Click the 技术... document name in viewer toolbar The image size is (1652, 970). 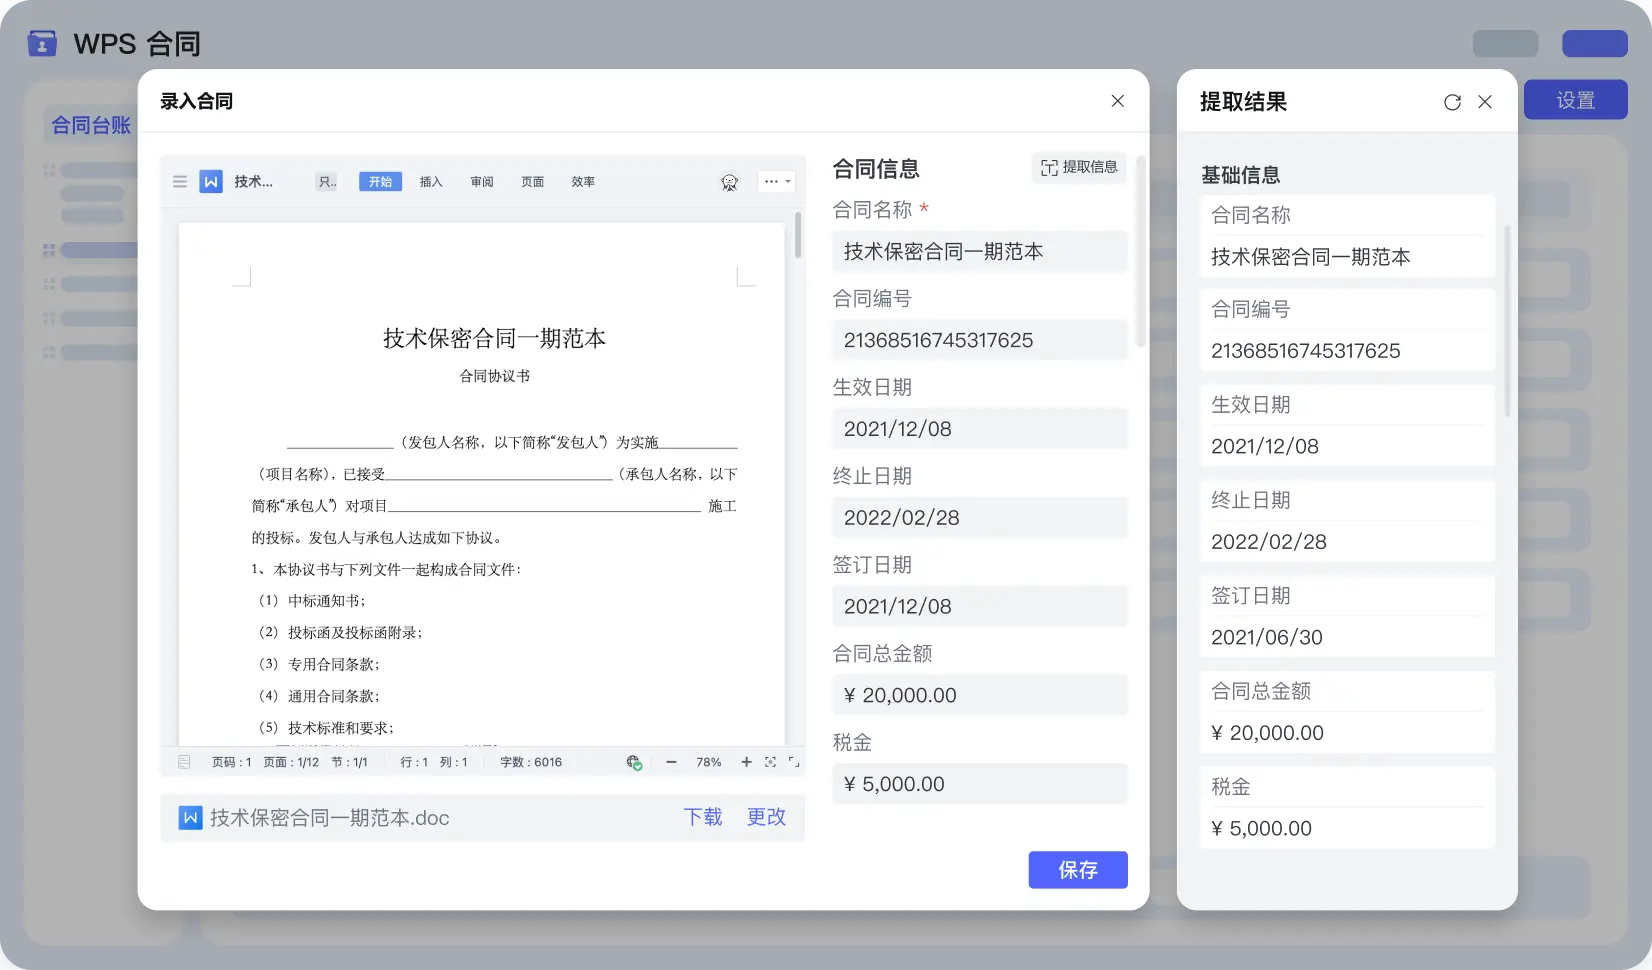click(x=253, y=182)
